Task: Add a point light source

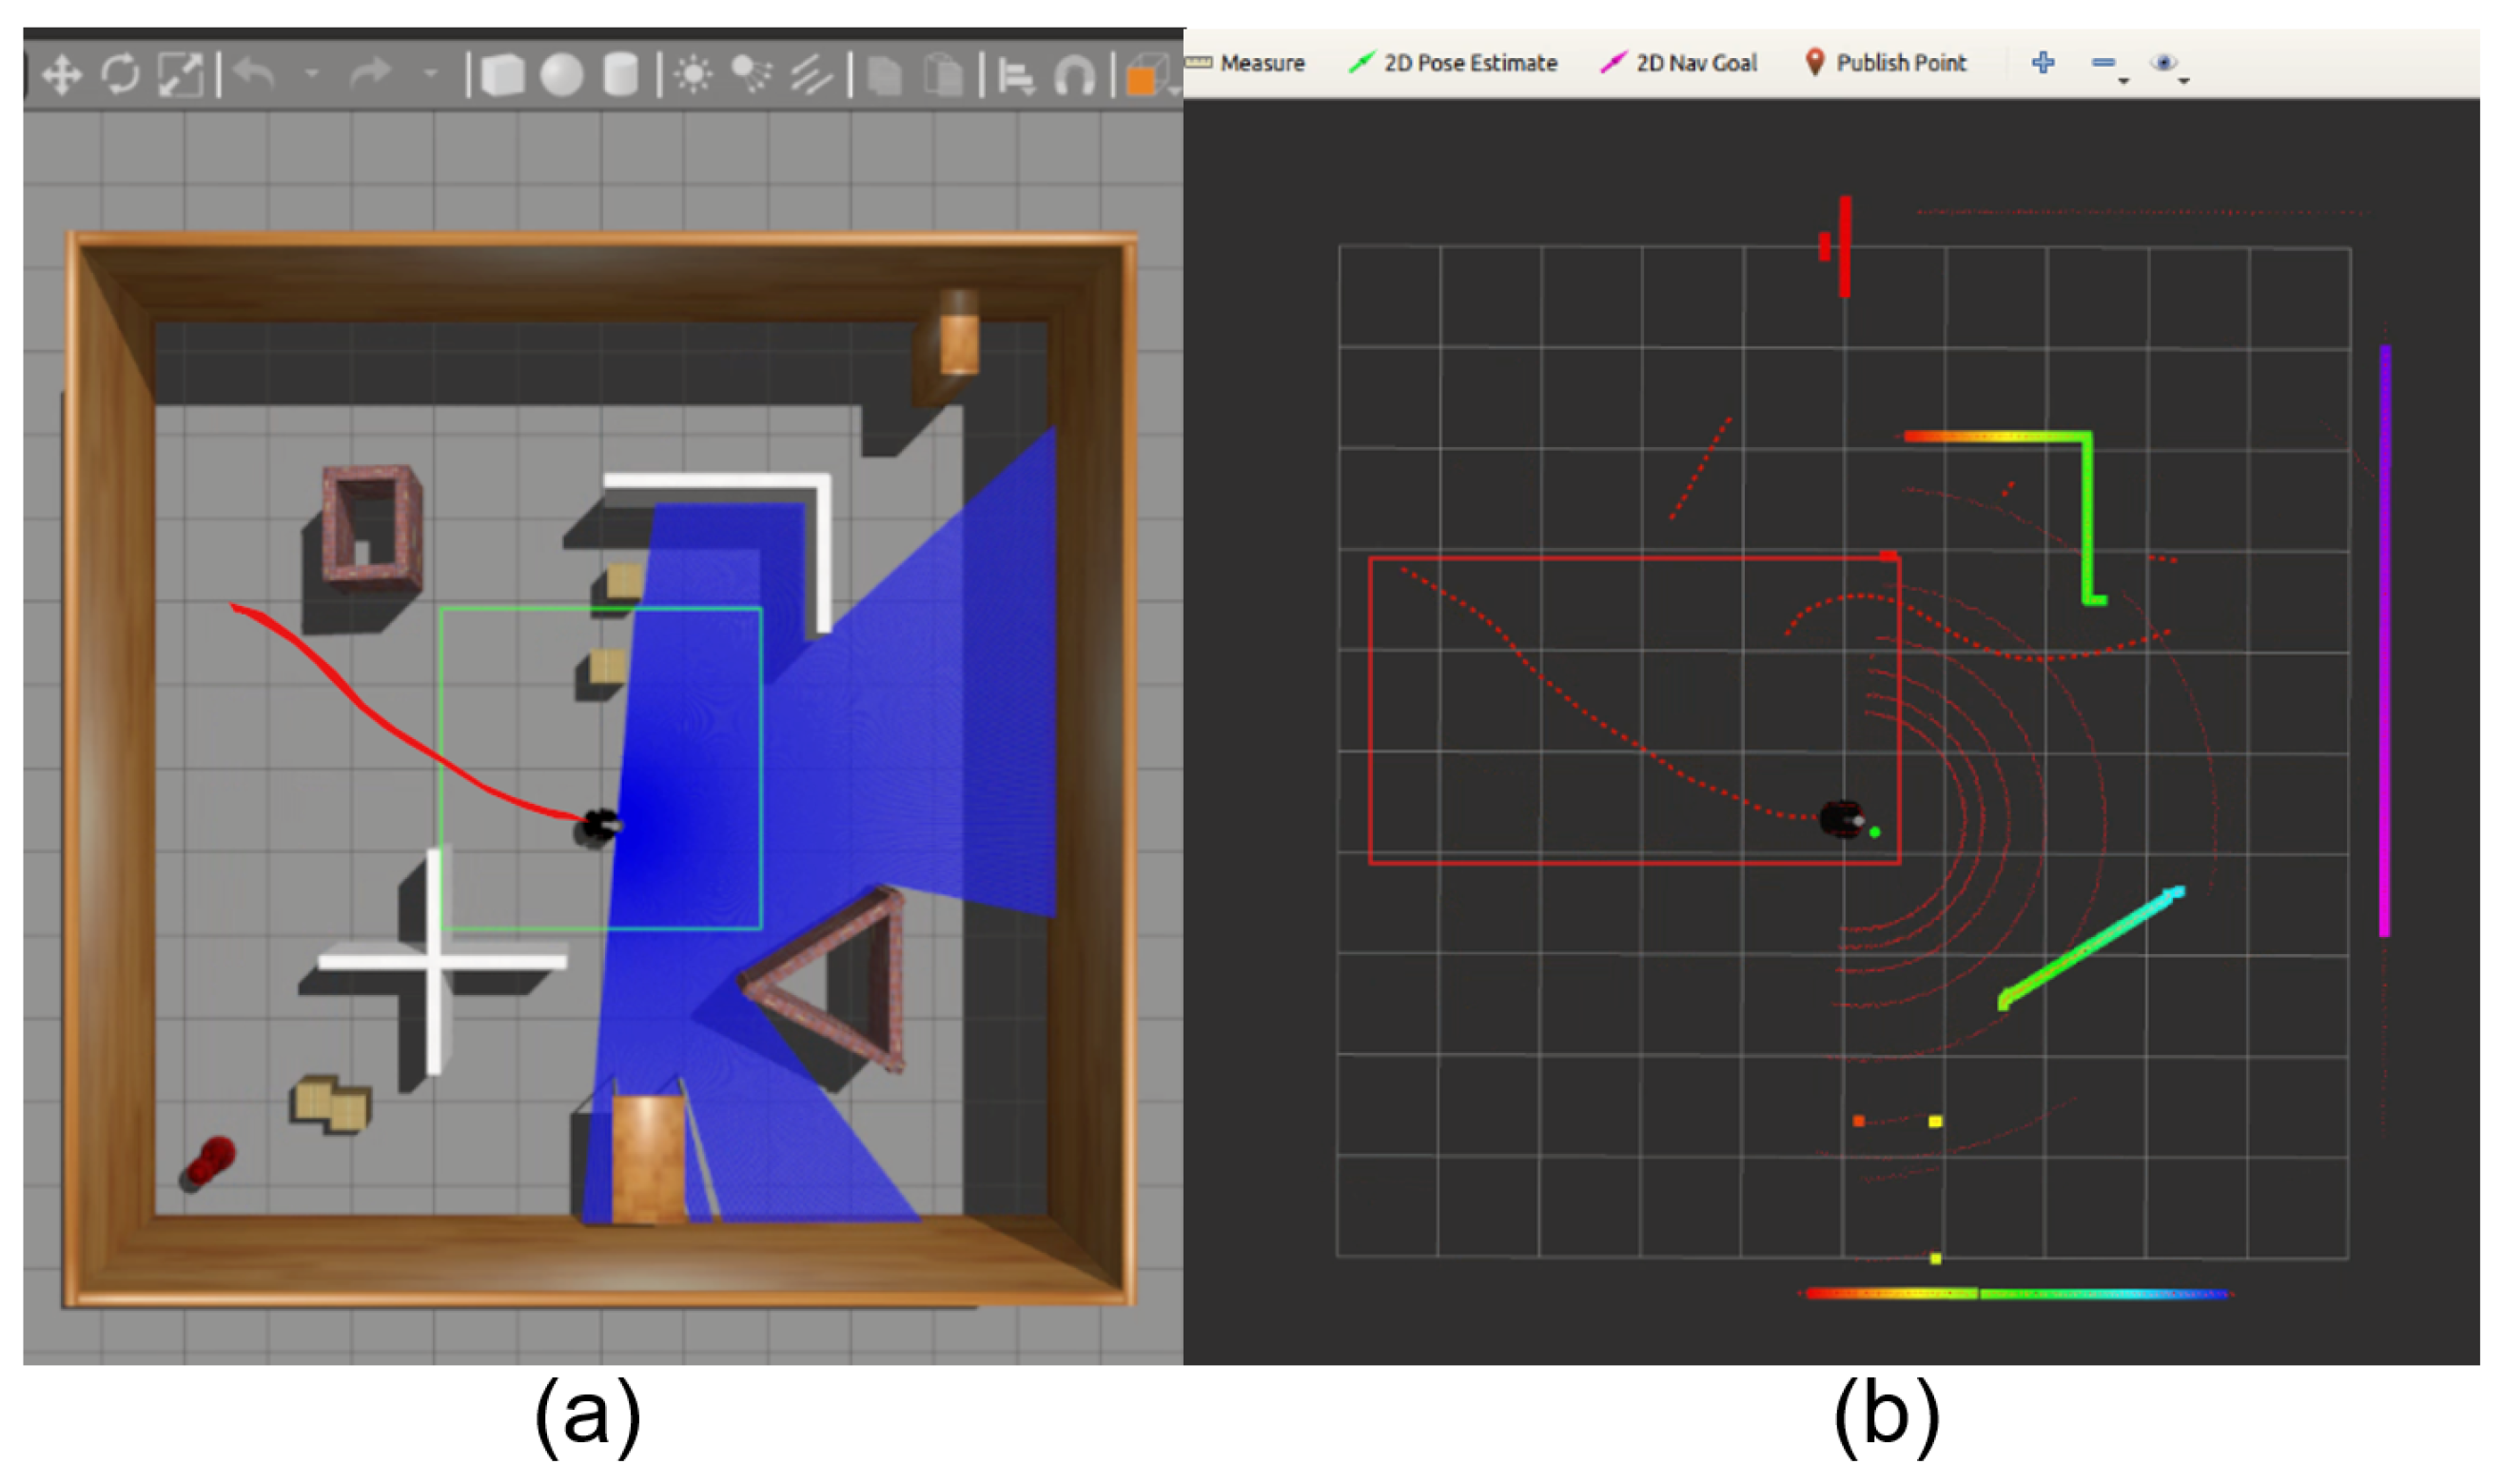Action: pyautogui.click(x=693, y=75)
